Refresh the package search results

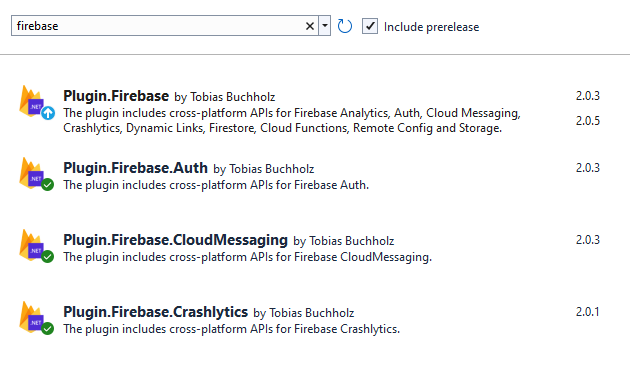(x=344, y=26)
